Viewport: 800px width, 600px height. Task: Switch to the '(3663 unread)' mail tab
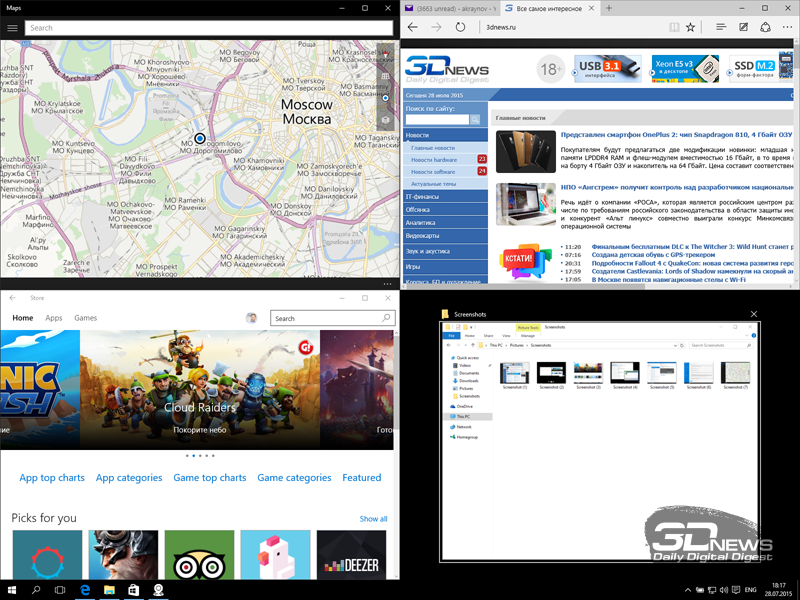click(x=450, y=9)
